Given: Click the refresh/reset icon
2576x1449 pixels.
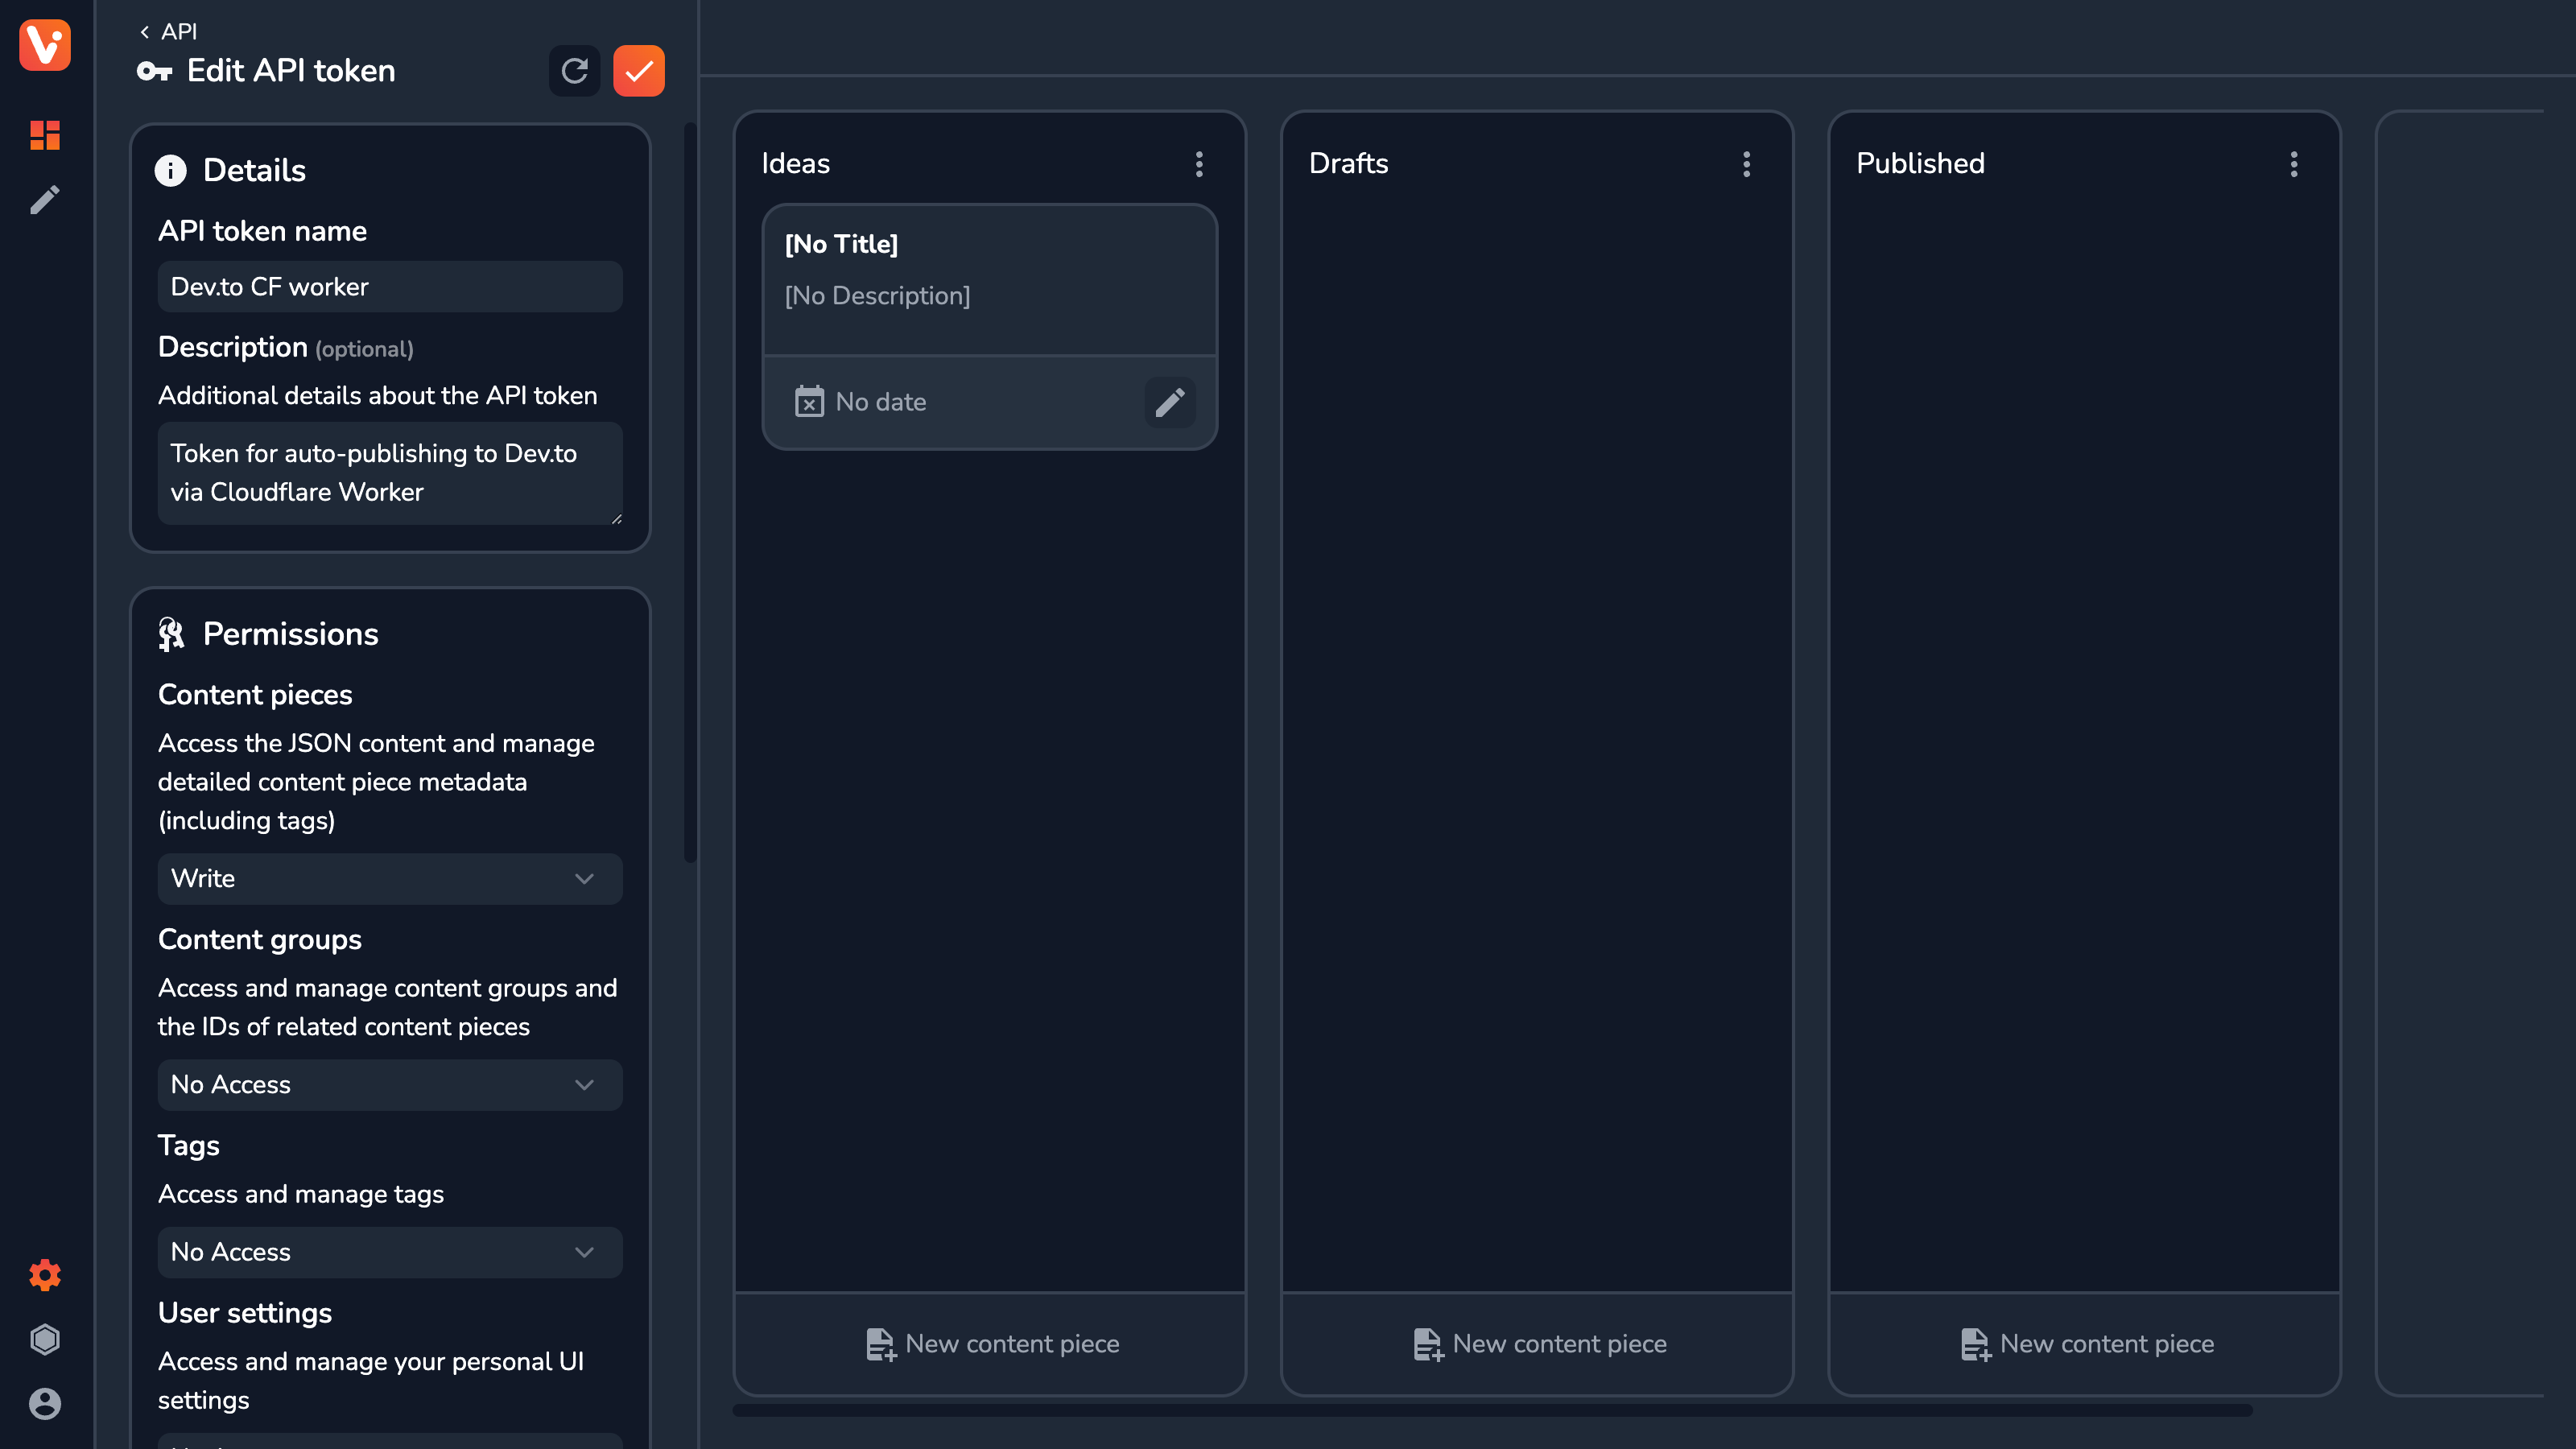Looking at the screenshot, I should pos(576,71).
